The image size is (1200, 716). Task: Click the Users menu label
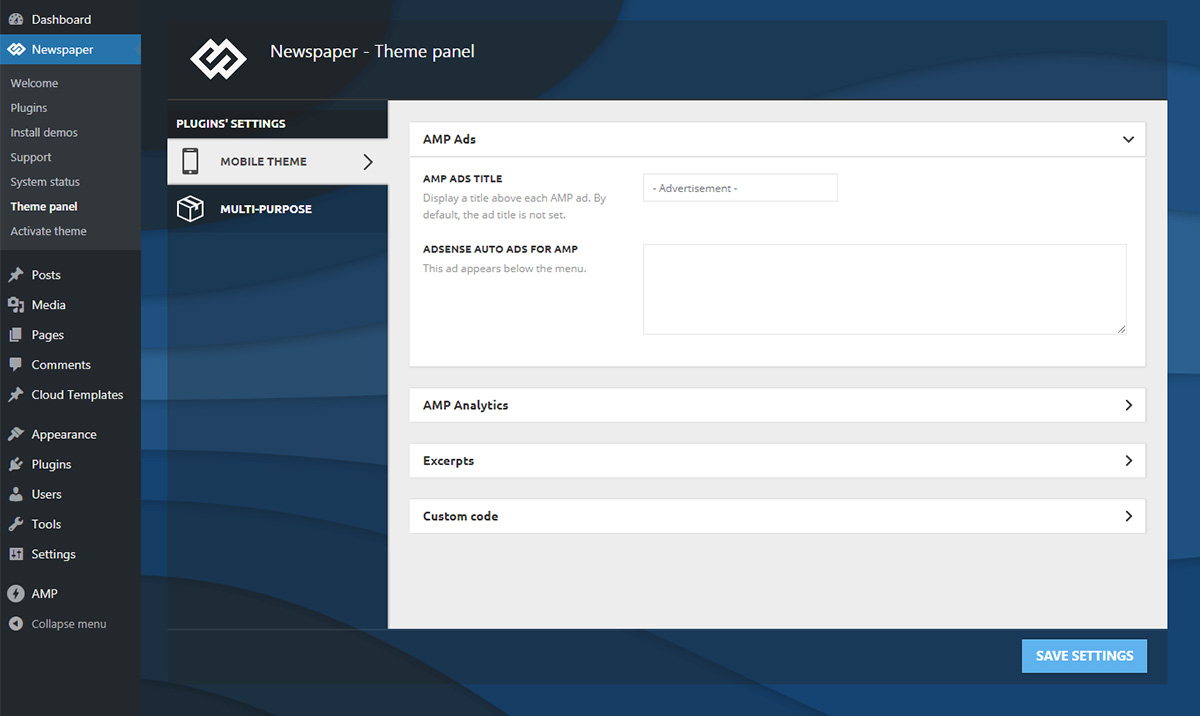pyautogui.click(x=46, y=494)
